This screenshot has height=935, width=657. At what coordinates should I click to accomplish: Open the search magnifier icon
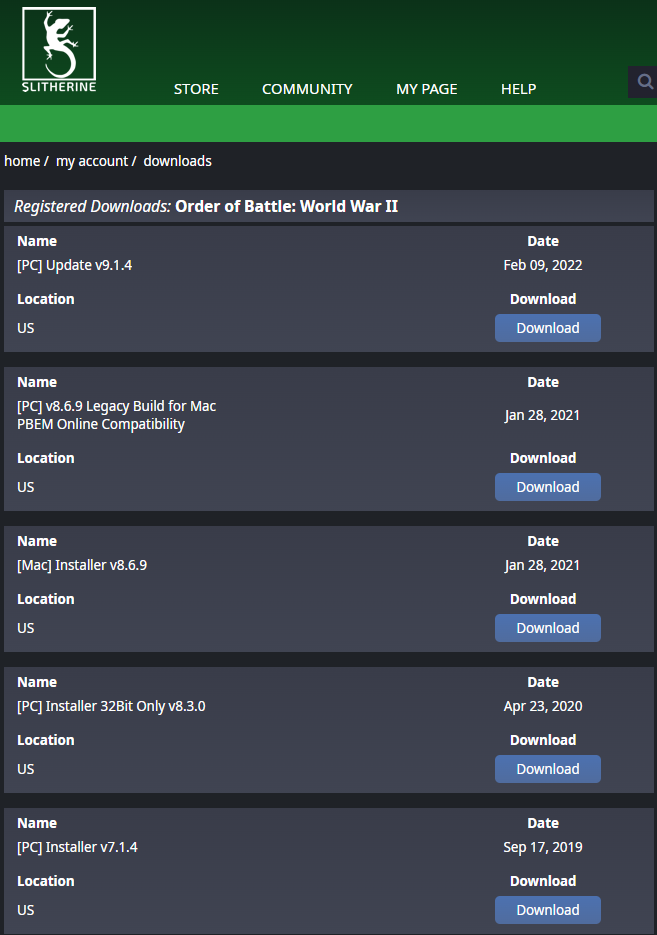[644, 82]
